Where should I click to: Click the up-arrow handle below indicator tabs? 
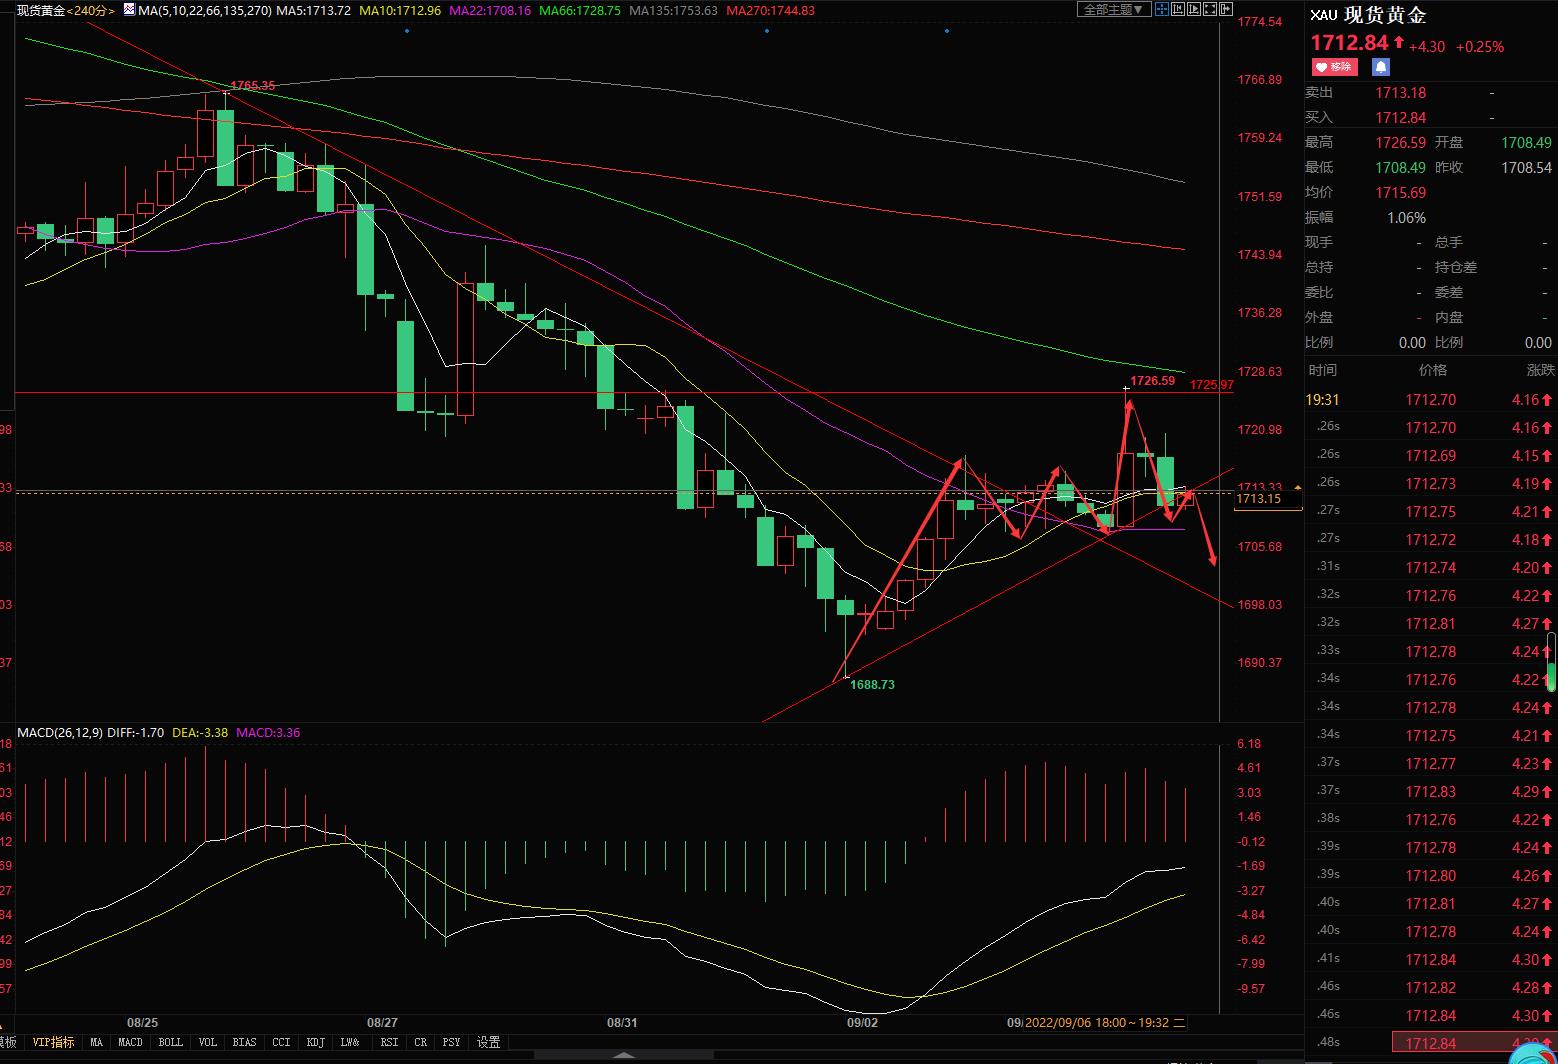click(623, 1056)
